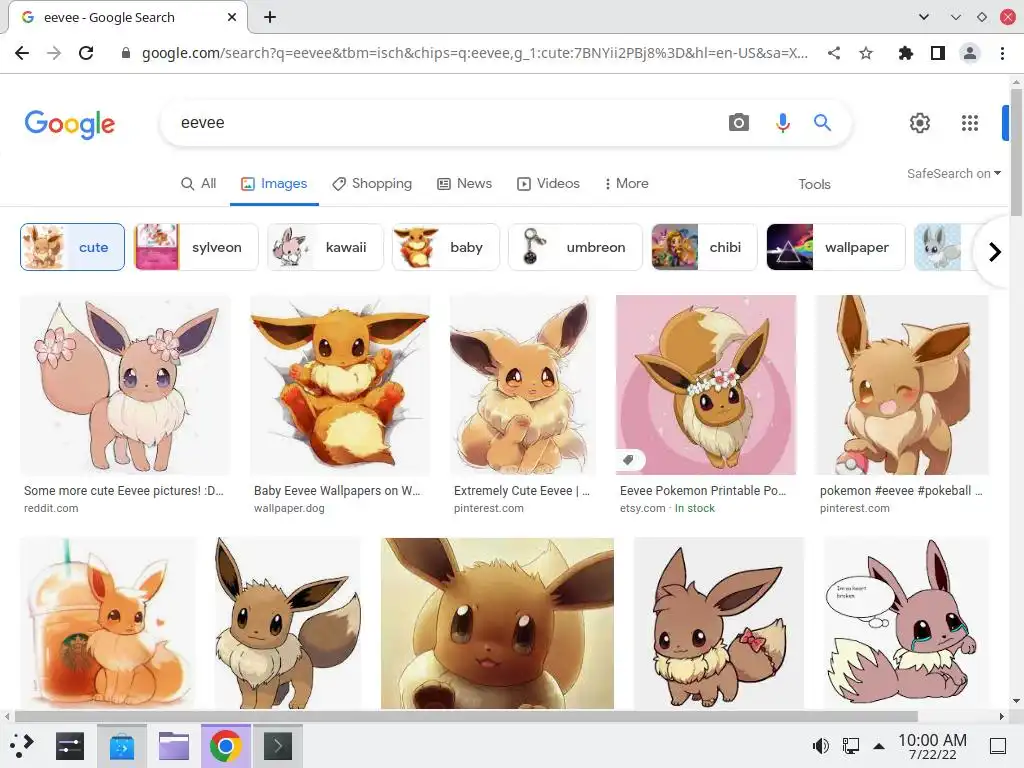Click the page vertical scrollbar
Image resolution: width=1024 pixels, height=768 pixels.
pos(1016,153)
